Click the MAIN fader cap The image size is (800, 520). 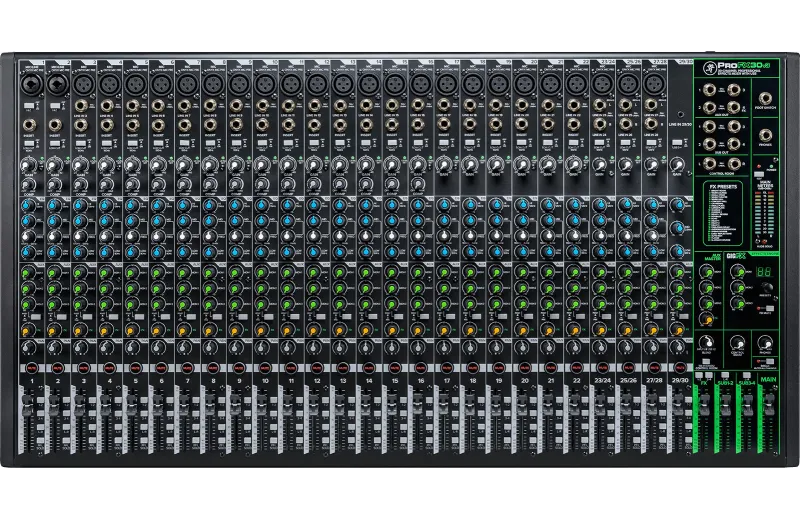point(770,403)
